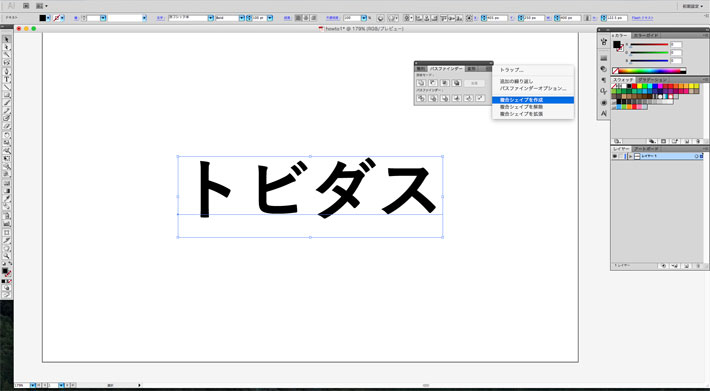The height and width of the screenshot is (391, 710).
Task: Expand the レイヤー 1 disclosure triangle
Action: (630, 156)
